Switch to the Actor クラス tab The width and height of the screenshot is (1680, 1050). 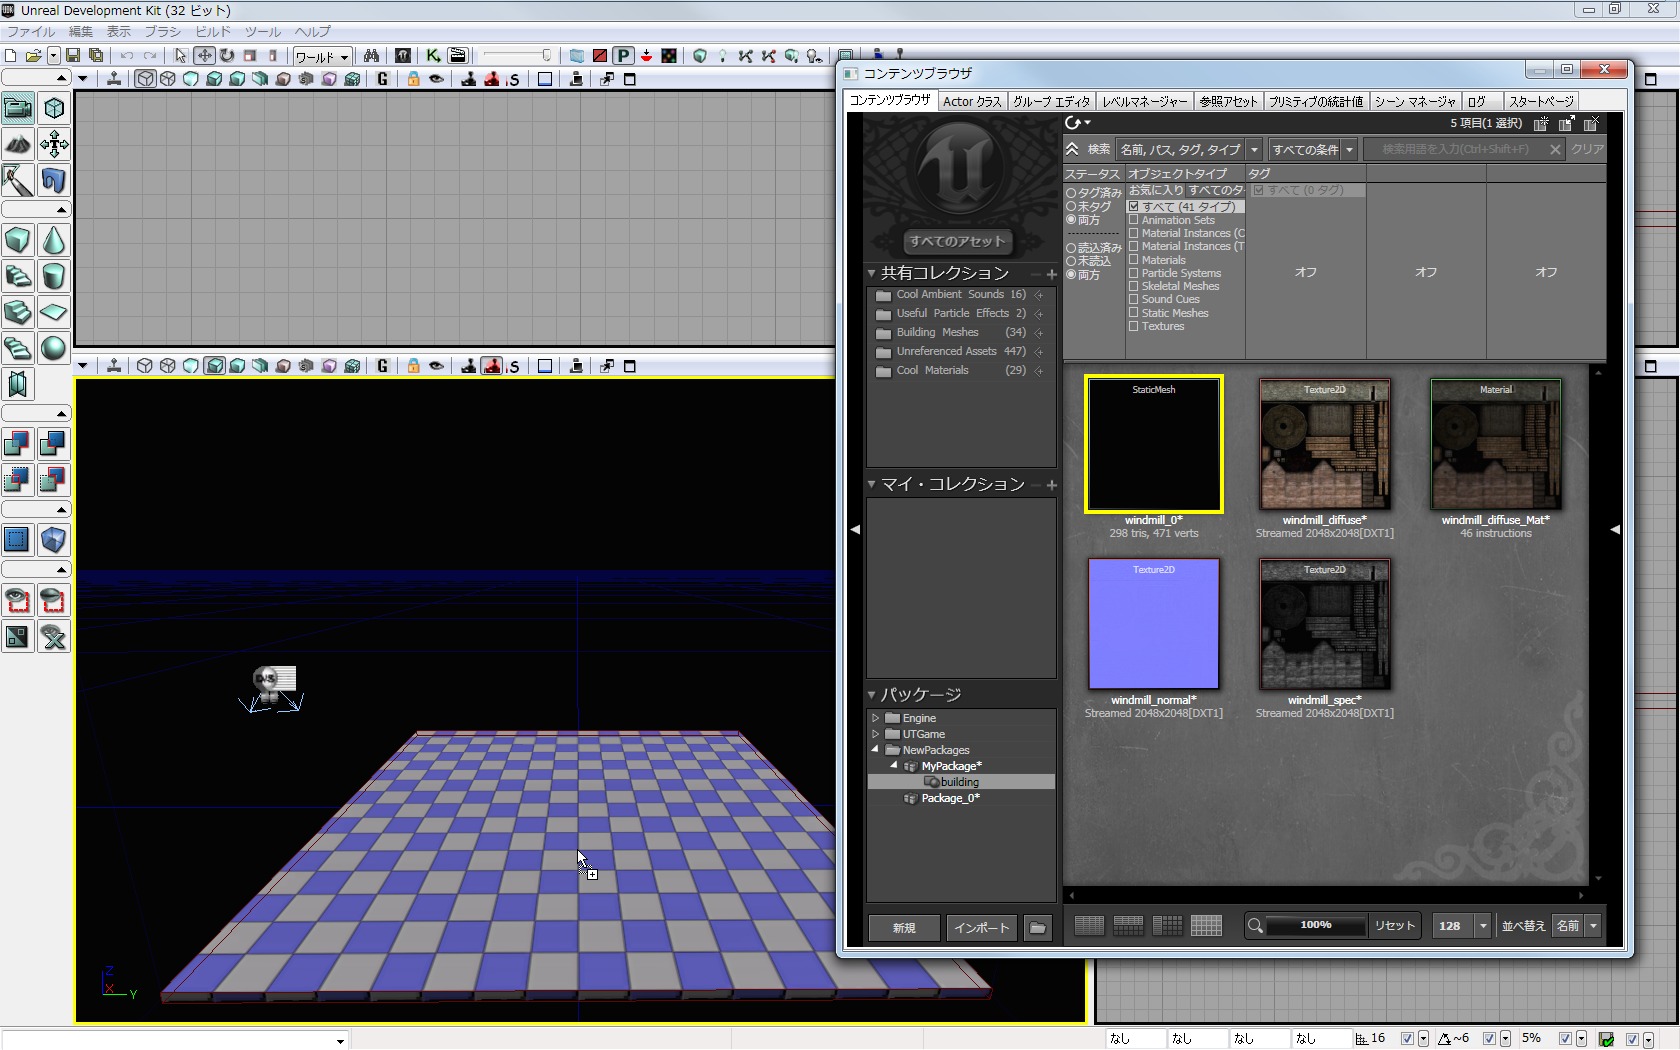(x=971, y=101)
